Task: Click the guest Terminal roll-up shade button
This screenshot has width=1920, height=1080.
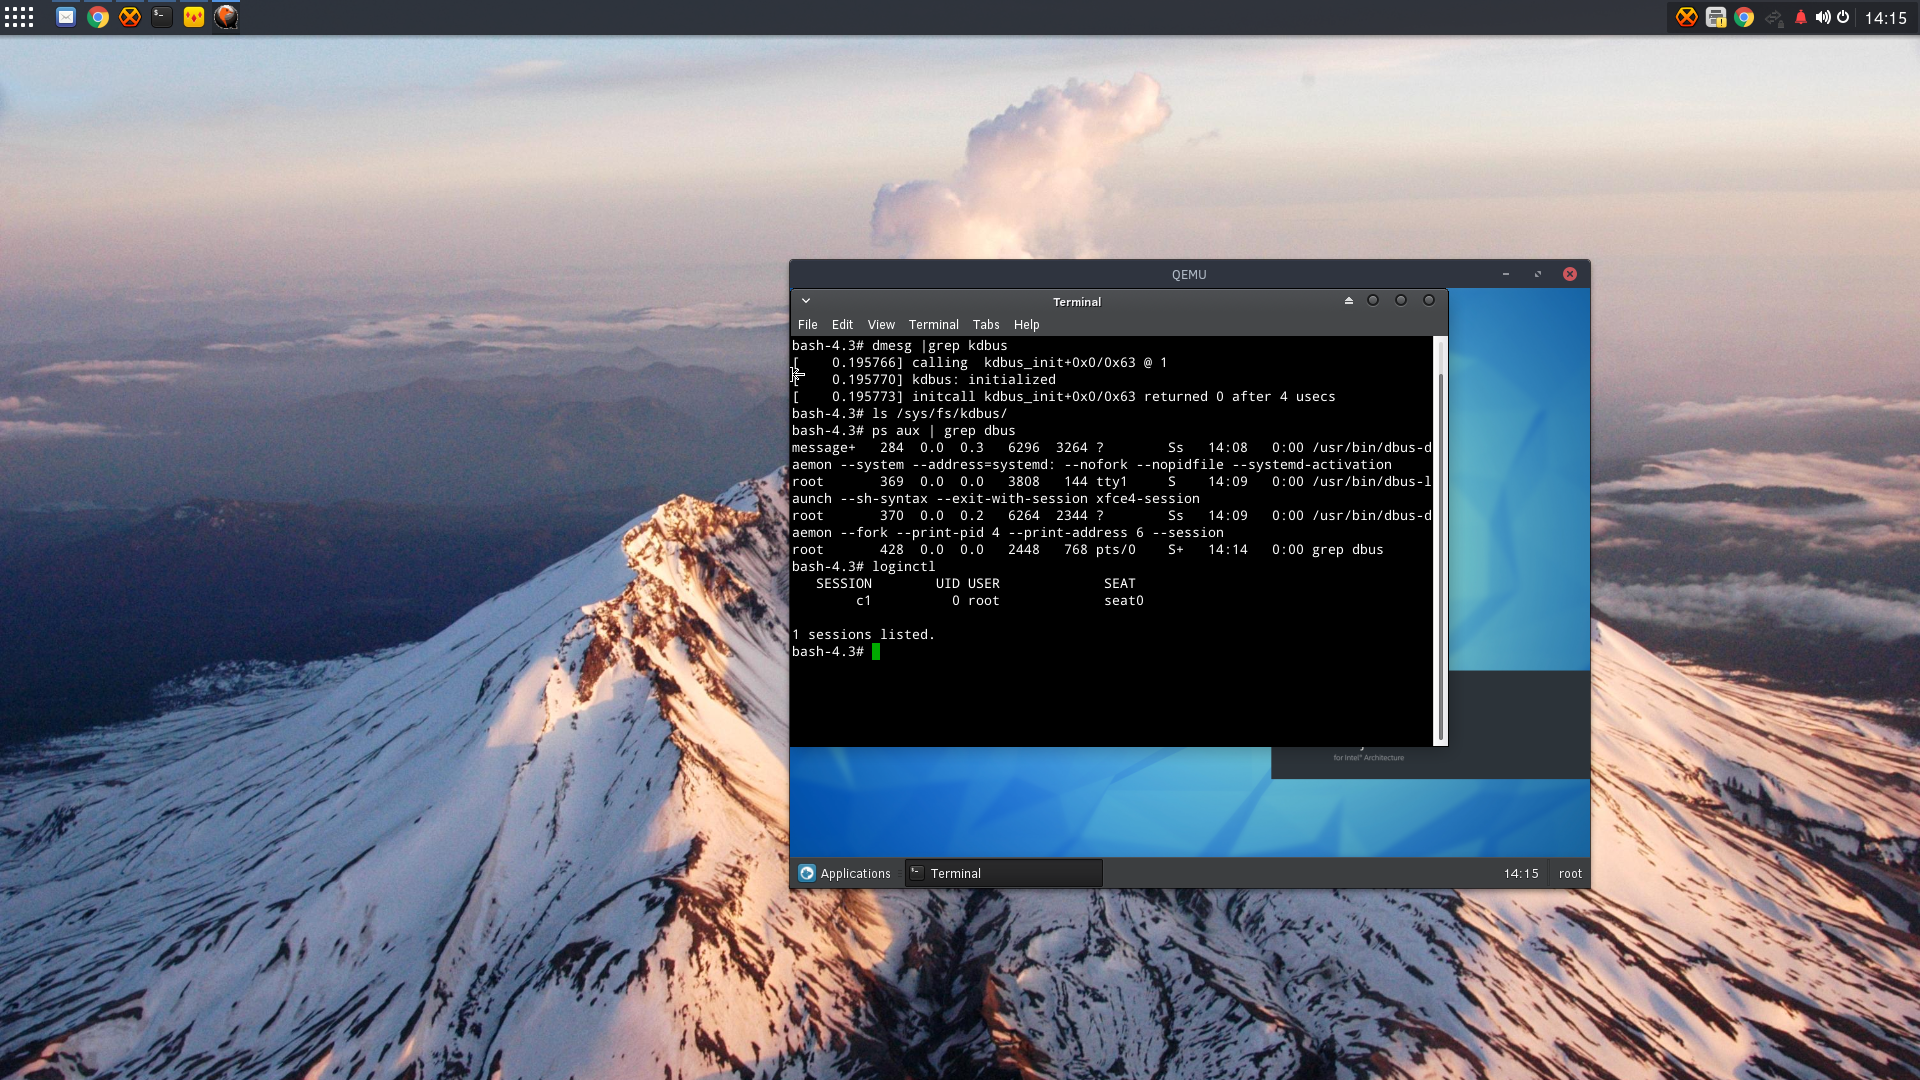Action: pyautogui.click(x=1349, y=301)
